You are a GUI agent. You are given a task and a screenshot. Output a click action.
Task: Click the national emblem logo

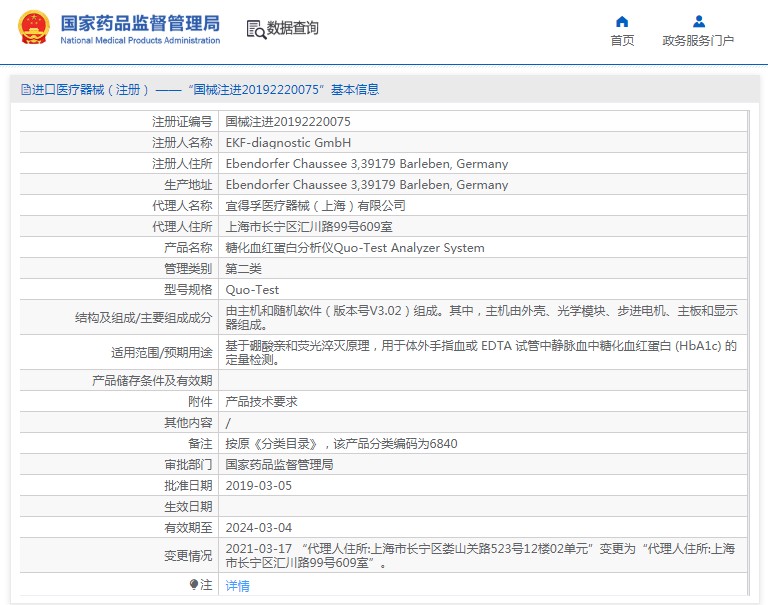tap(33, 29)
